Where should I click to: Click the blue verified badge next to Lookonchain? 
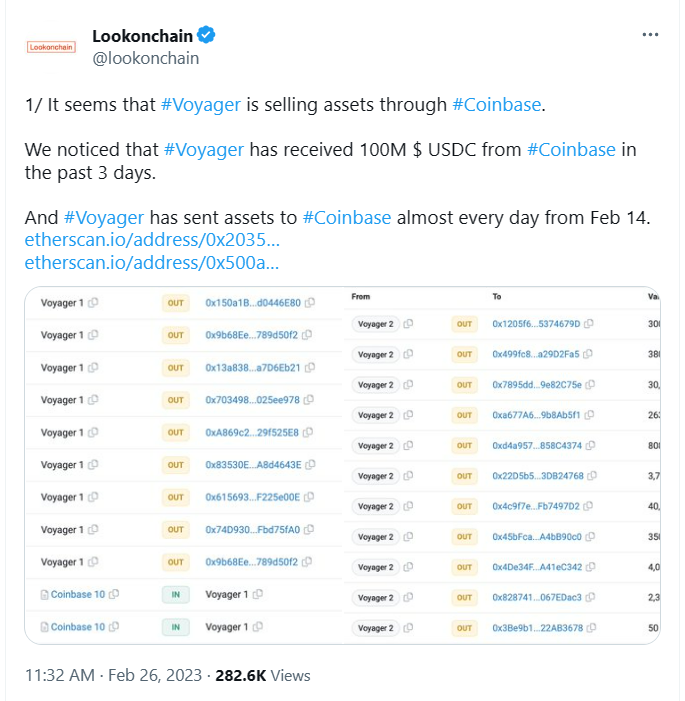coord(206,35)
